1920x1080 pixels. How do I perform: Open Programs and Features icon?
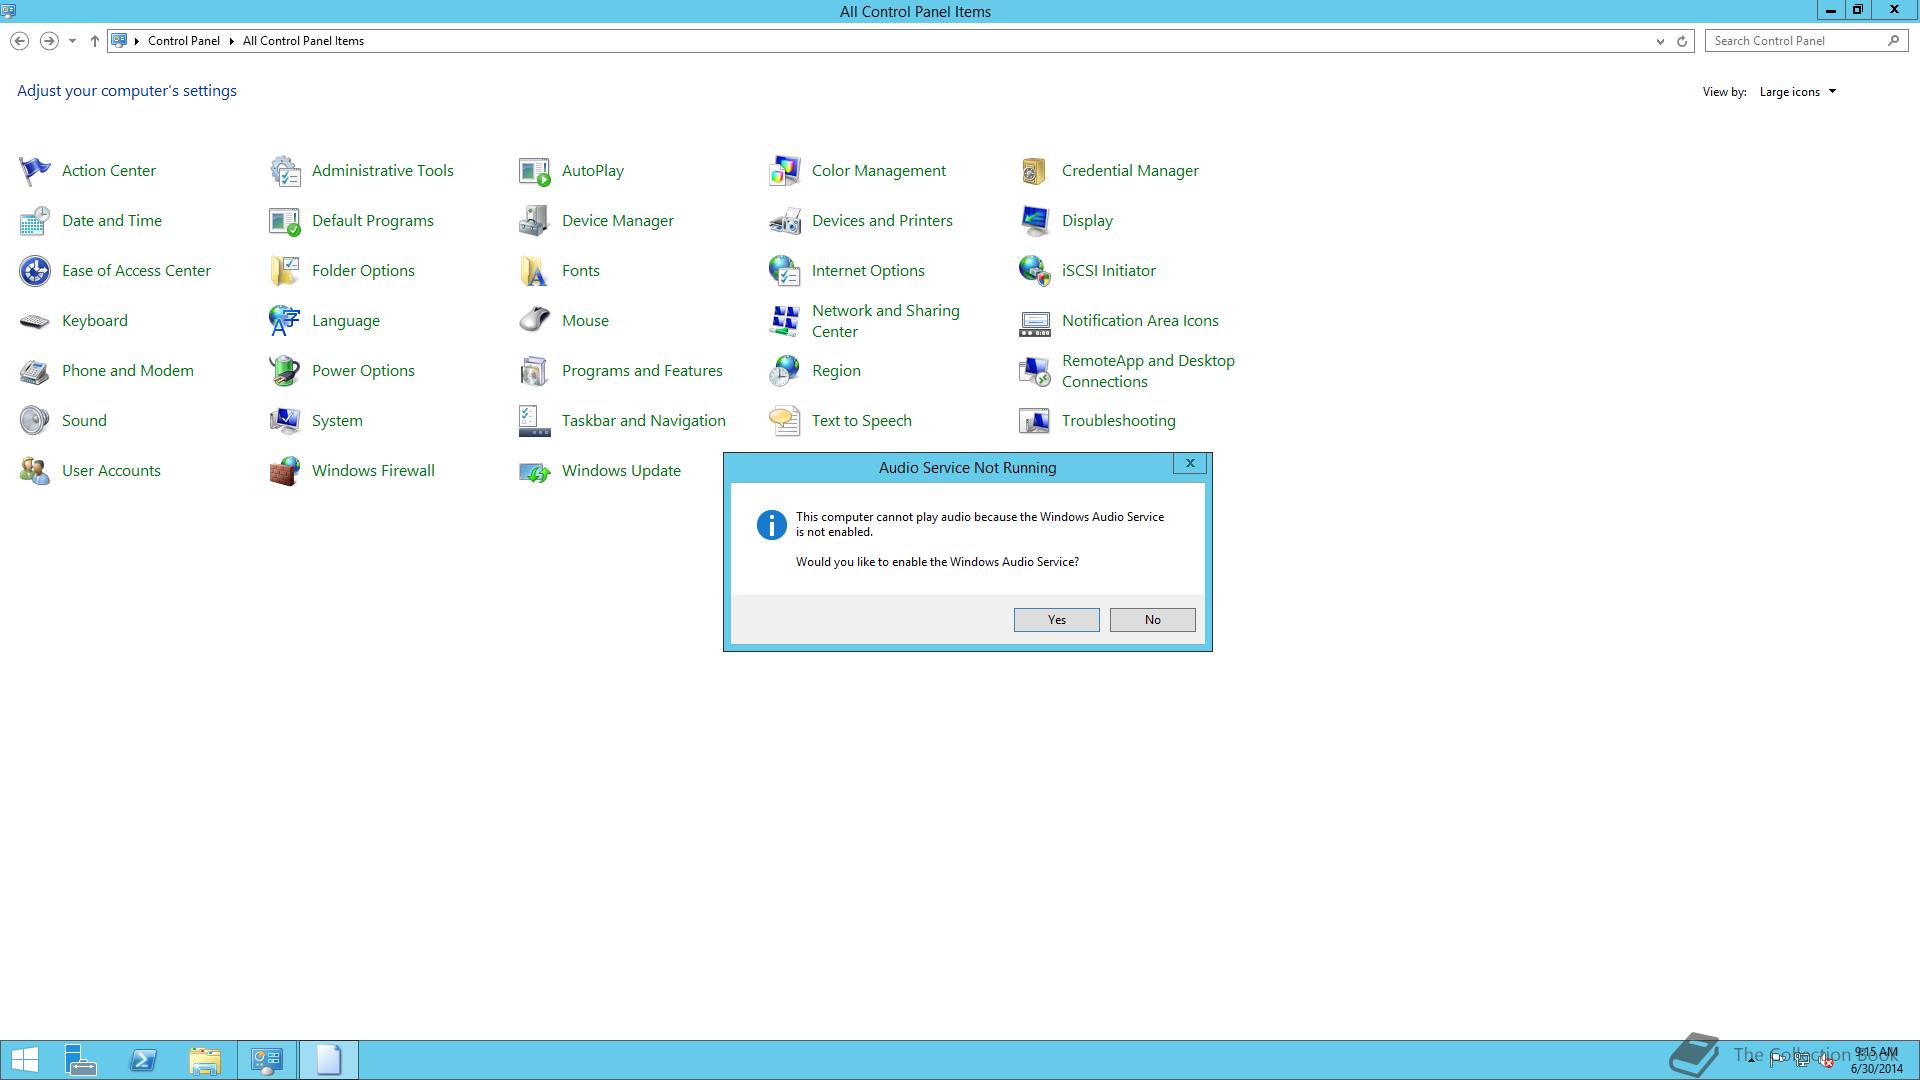pyautogui.click(x=535, y=371)
